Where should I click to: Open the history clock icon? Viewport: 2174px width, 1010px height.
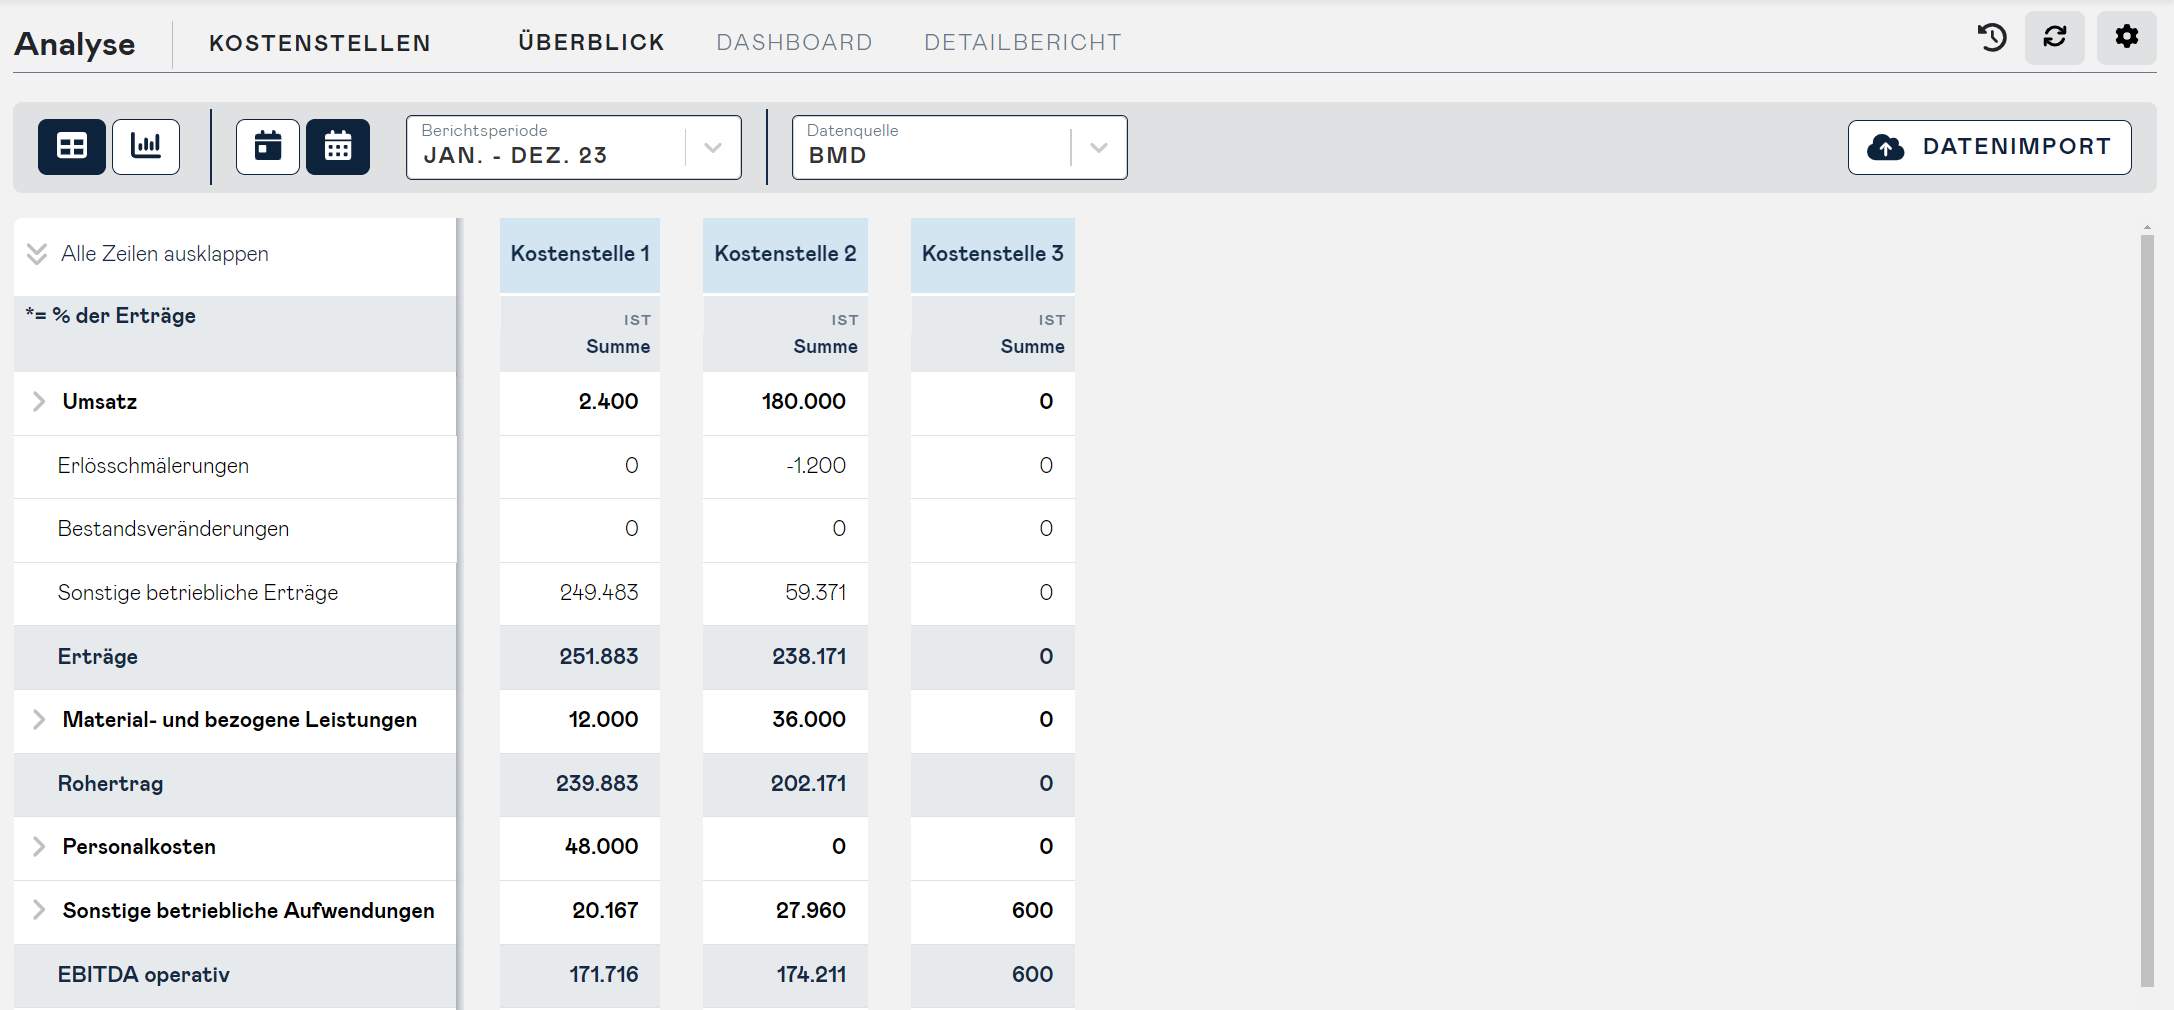pyautogui.click(x=1992, y=38)
